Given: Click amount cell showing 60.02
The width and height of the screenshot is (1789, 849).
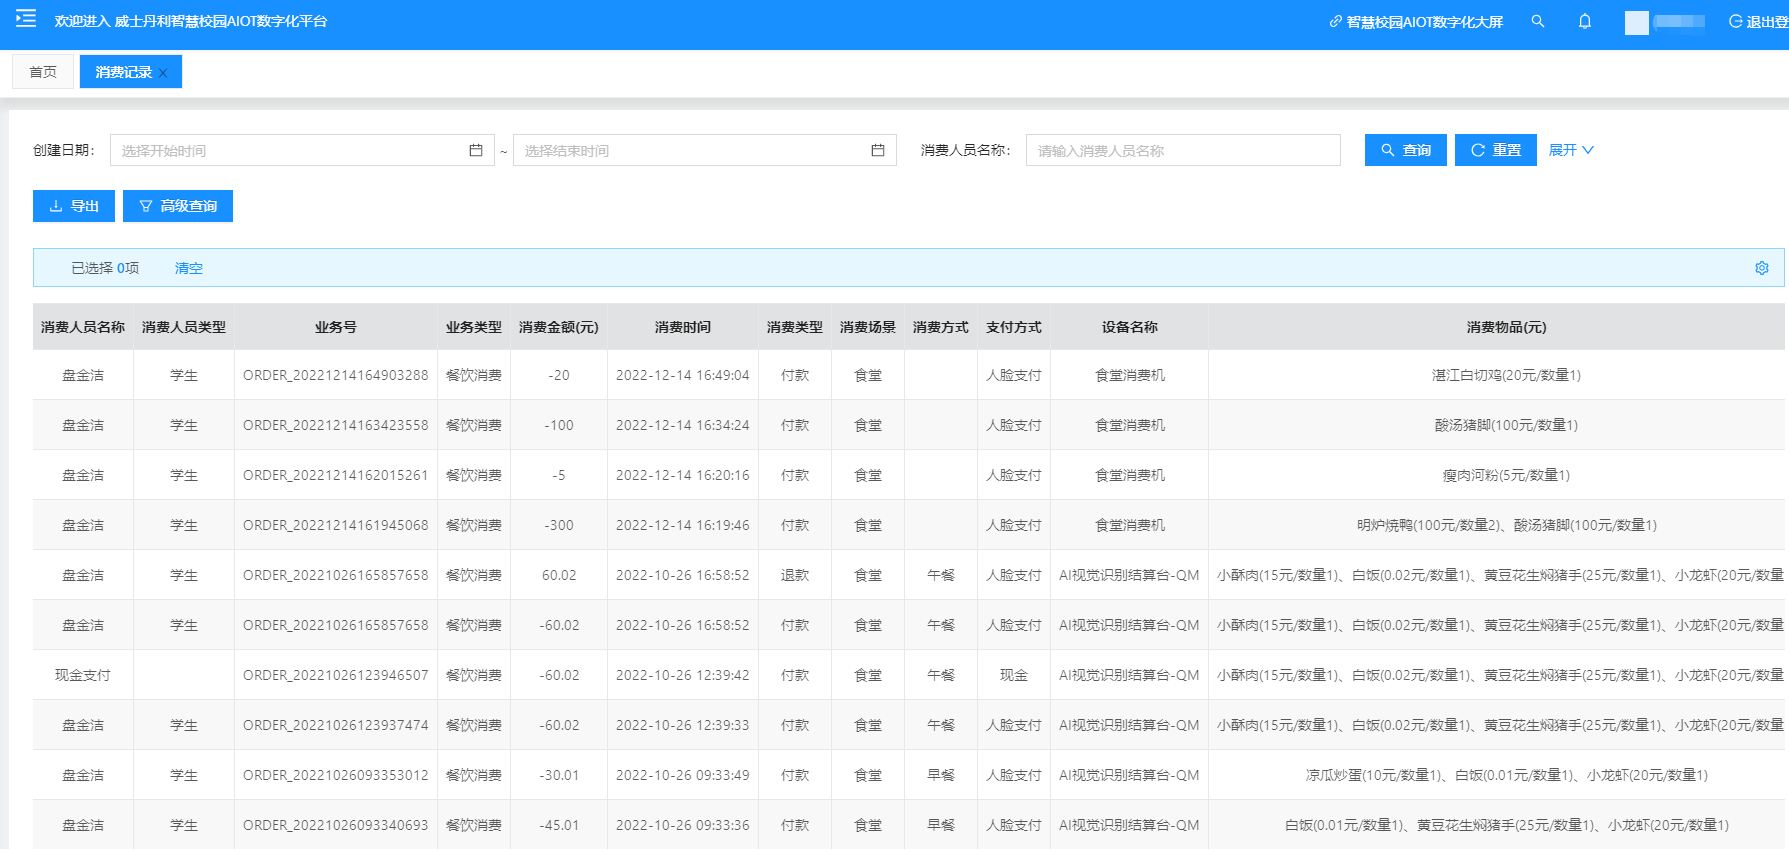Looking at the screenshot, I should [559, 575].
